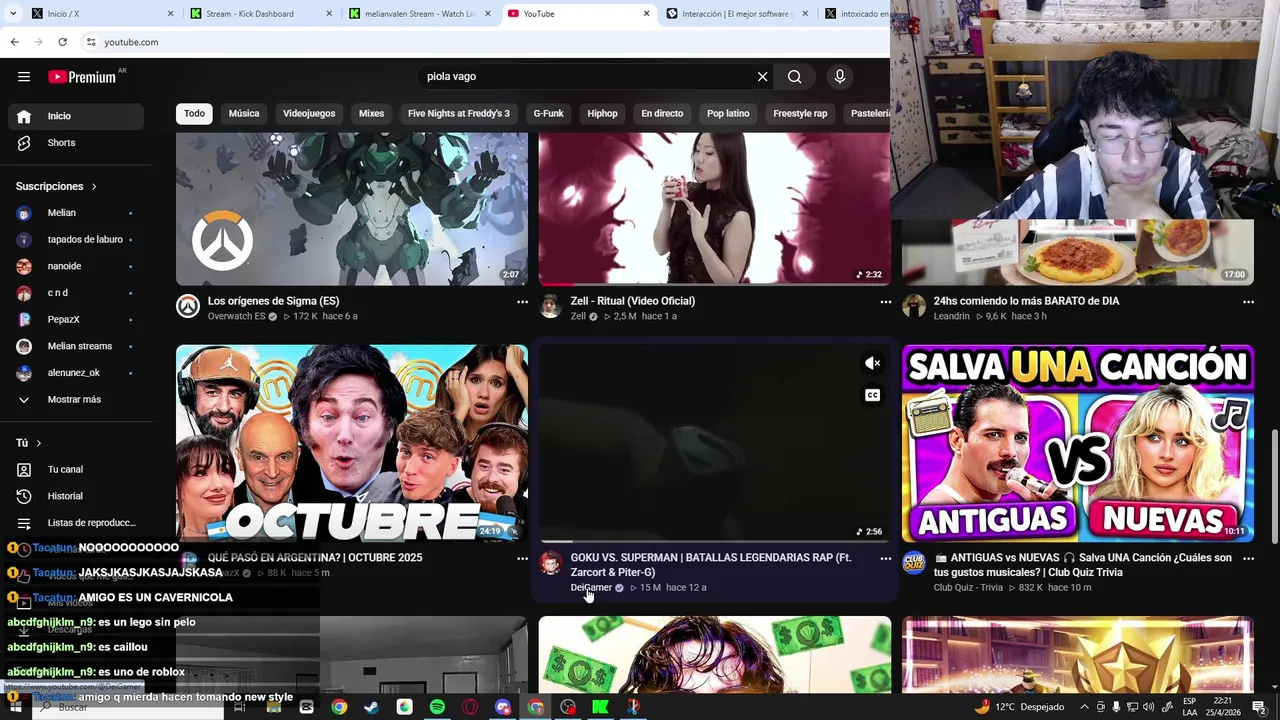This screenshot has width=1280, height=720.
Task: Open Listas de reproducción in the sidebar
Action: point(76,523)
